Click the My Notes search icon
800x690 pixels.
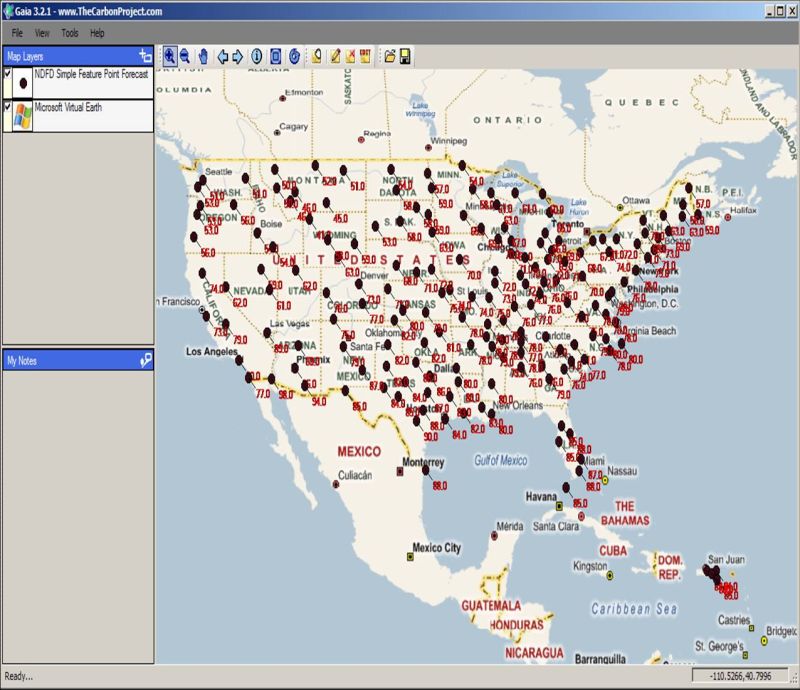click(146, 360)
